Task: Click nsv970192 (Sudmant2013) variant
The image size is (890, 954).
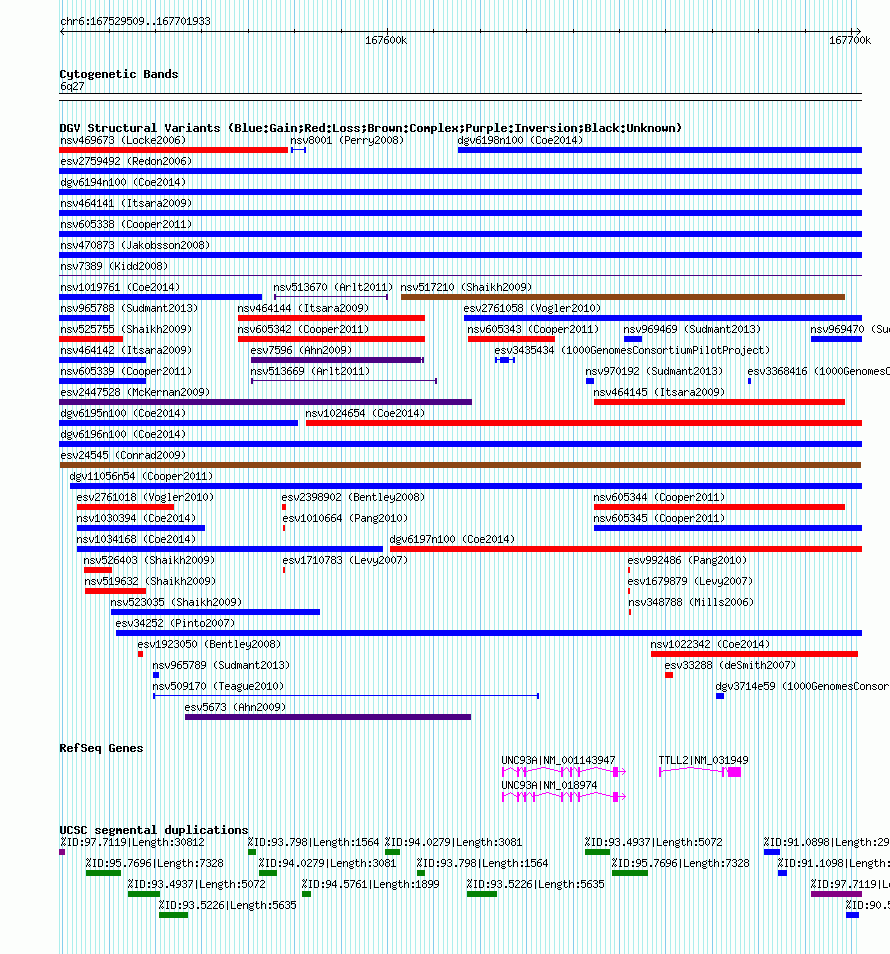Action: [589, 381]
